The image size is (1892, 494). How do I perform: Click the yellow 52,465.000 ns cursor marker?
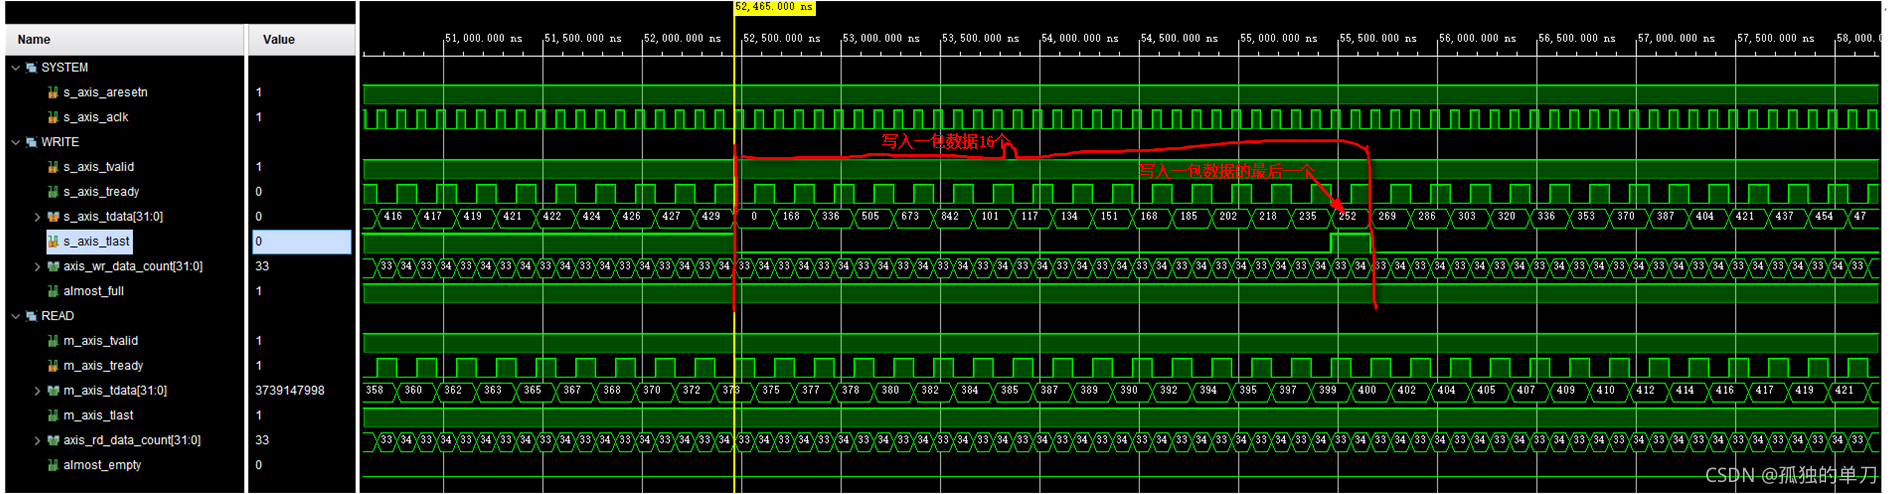point(774,7)
